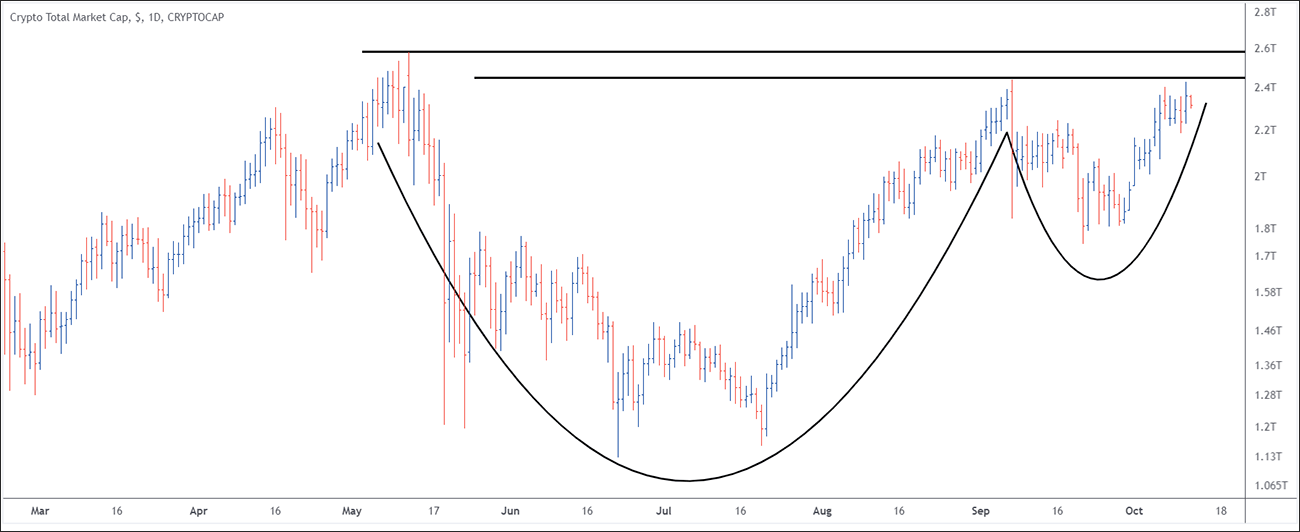The width and height of the screenshot is (1300, 532).
Task: Click the Jul label on time axis
Action: coord(664,510)
